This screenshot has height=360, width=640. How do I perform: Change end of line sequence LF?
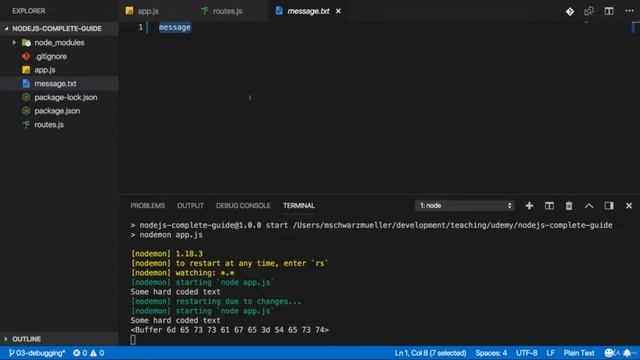(x=550, y=353)
